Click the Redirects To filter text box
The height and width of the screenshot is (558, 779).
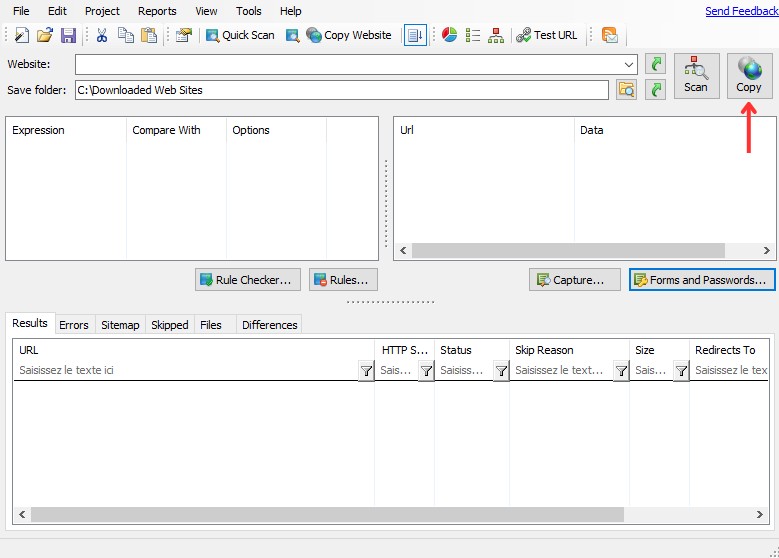(729, 371)
